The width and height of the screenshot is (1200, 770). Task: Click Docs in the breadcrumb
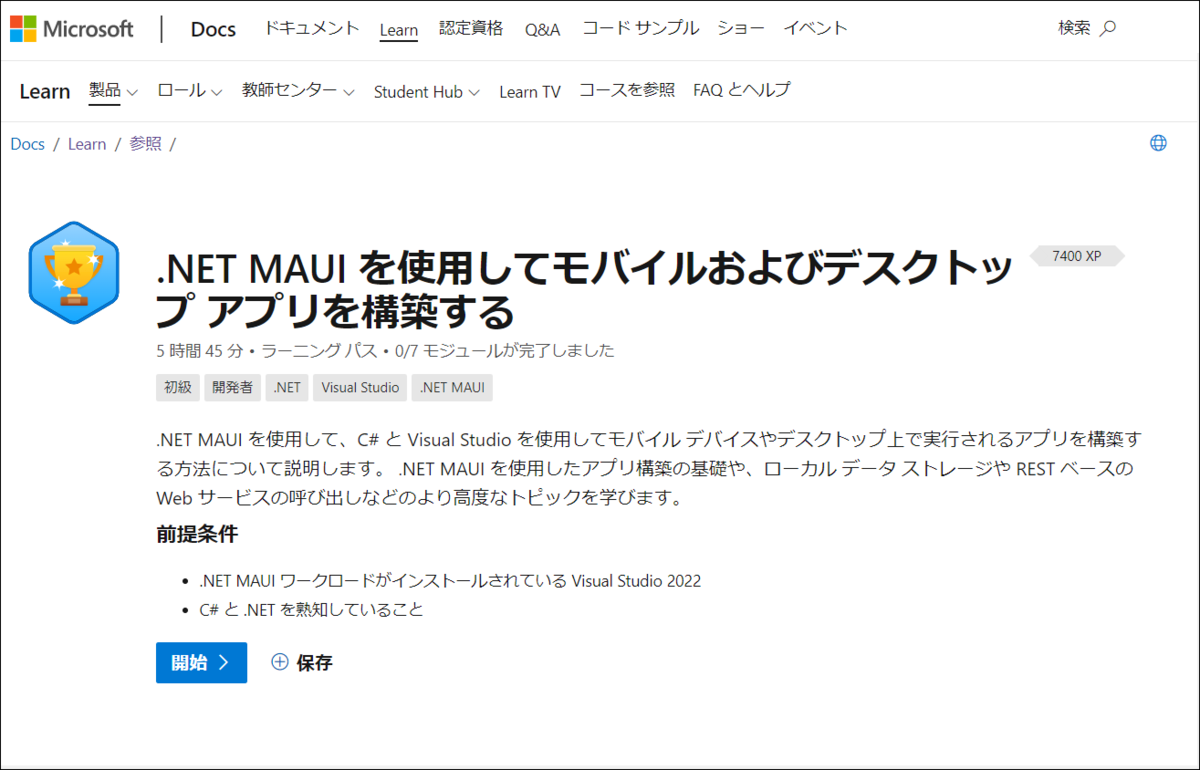click(x=27, y=144)
